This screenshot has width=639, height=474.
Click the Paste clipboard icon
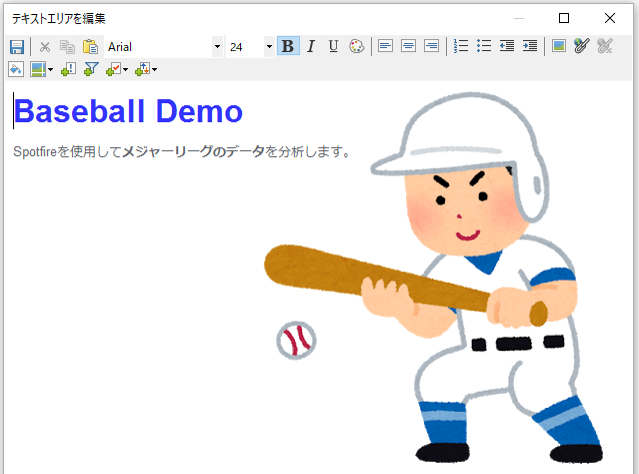point(90,46)
